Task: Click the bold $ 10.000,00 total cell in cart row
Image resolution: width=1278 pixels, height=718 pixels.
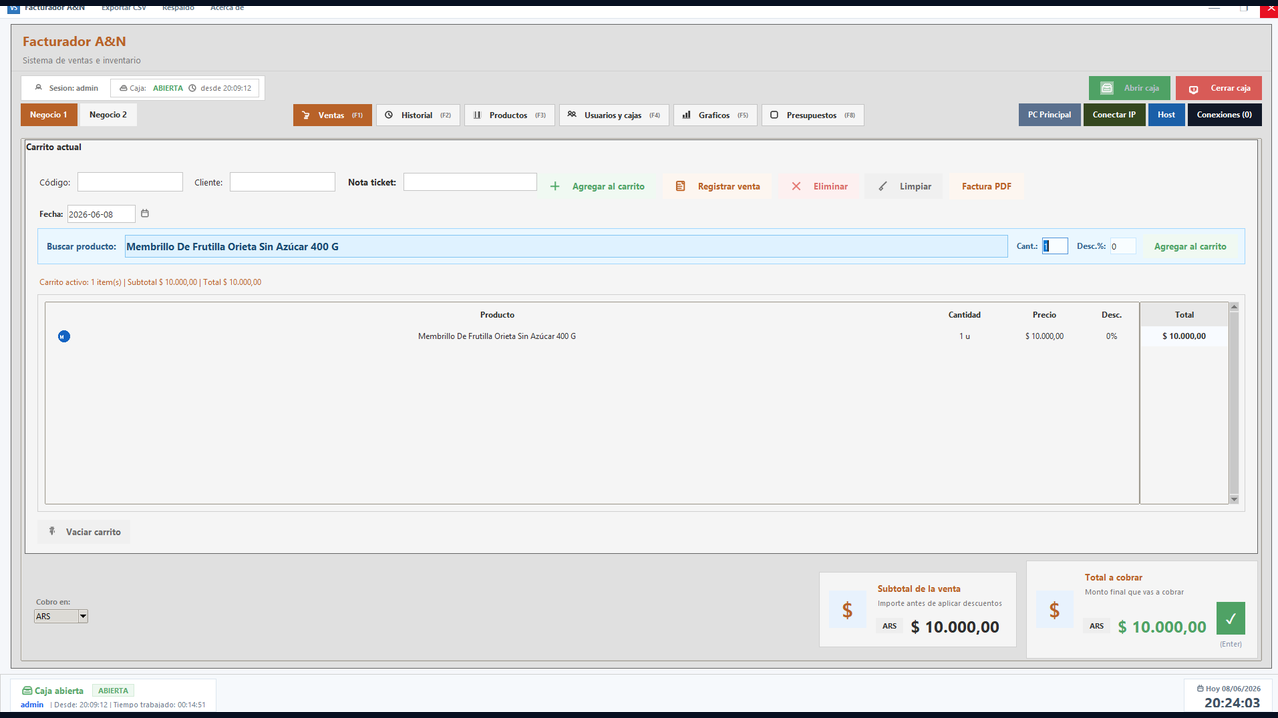Action: (x=1184, y=337)
